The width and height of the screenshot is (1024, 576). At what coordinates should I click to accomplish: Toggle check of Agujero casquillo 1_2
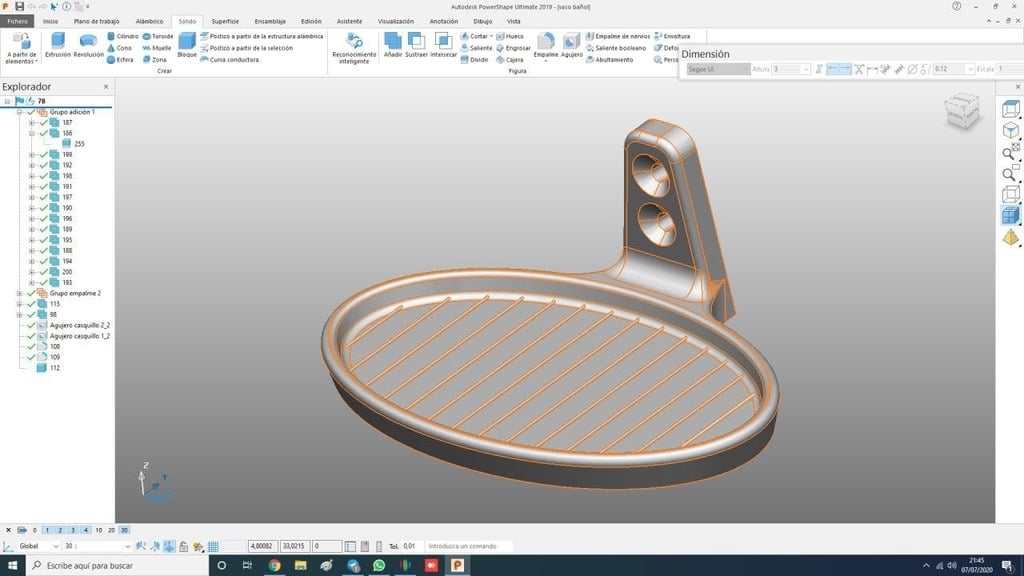[x=31, y=336]
